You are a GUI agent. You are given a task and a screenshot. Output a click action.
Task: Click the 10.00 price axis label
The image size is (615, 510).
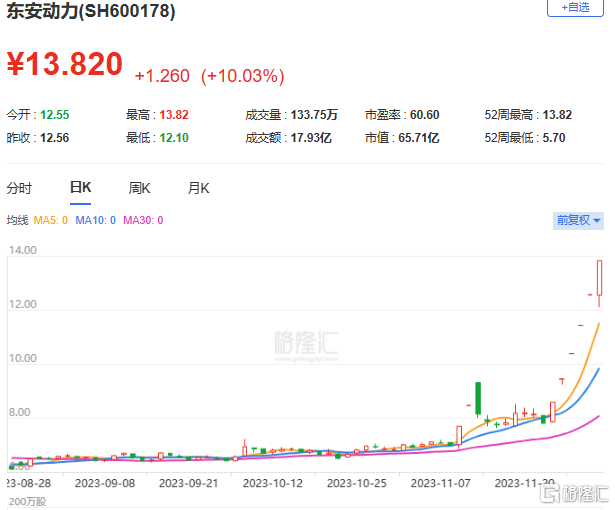tap(23, 358)
